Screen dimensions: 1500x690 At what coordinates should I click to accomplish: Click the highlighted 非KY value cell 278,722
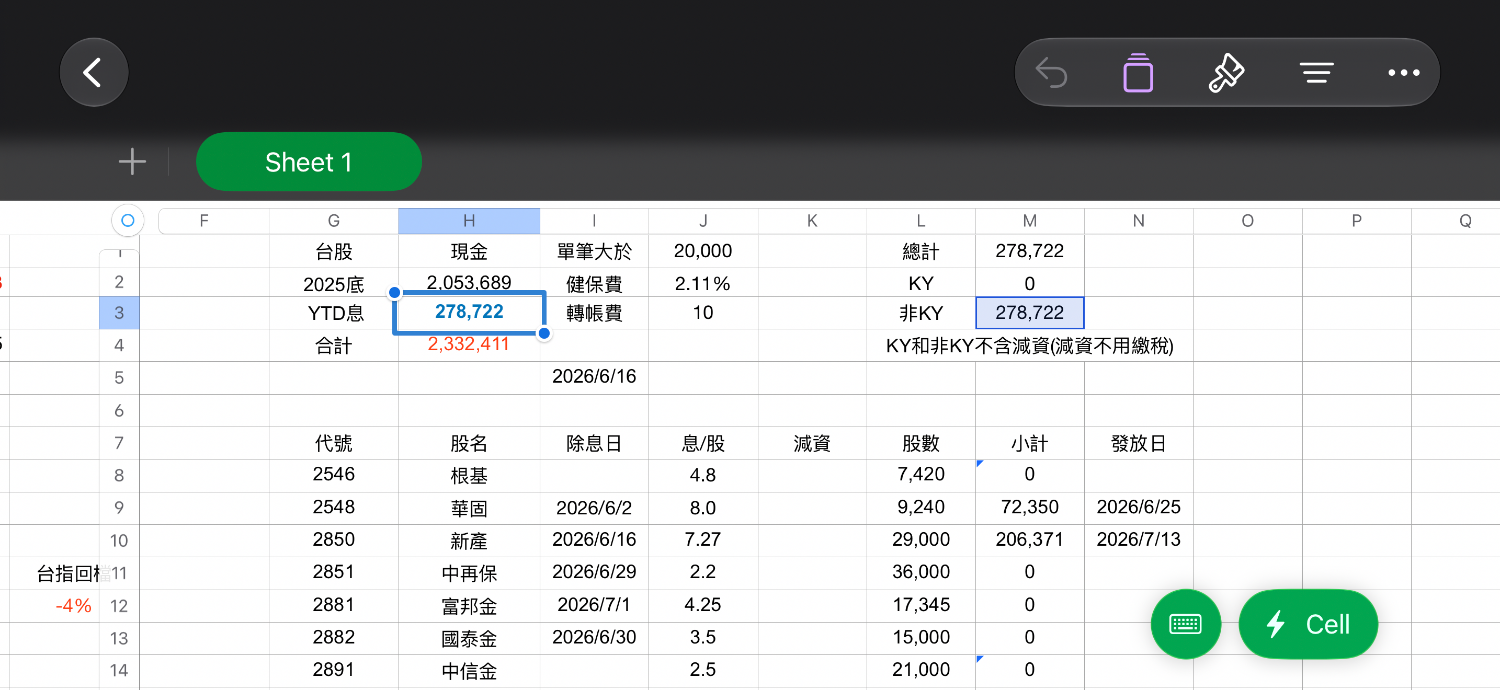coord(1030,313)
